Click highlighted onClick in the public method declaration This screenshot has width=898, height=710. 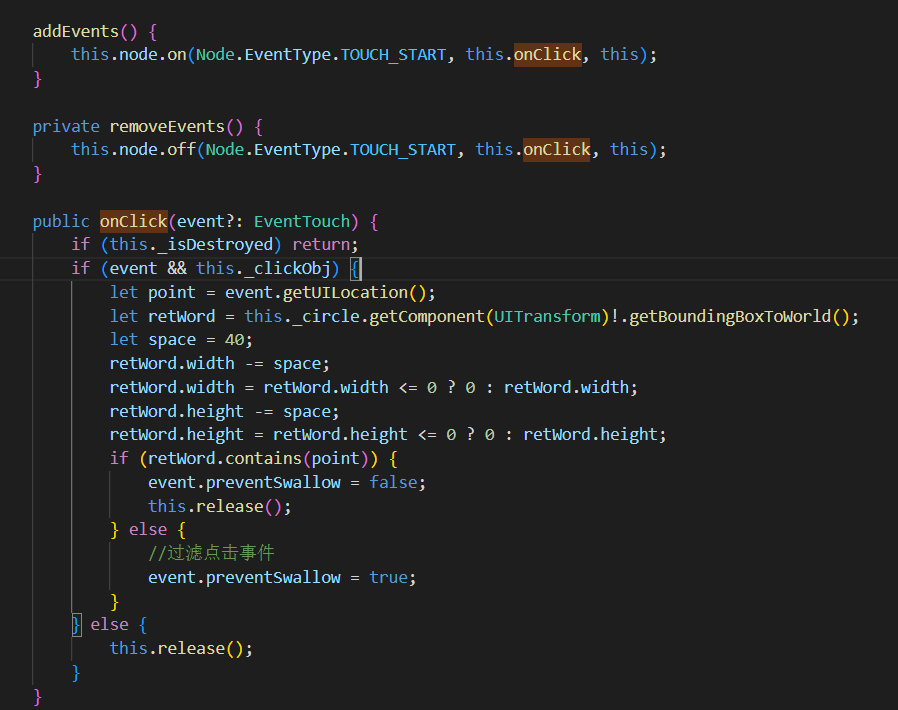pos(133,221)
